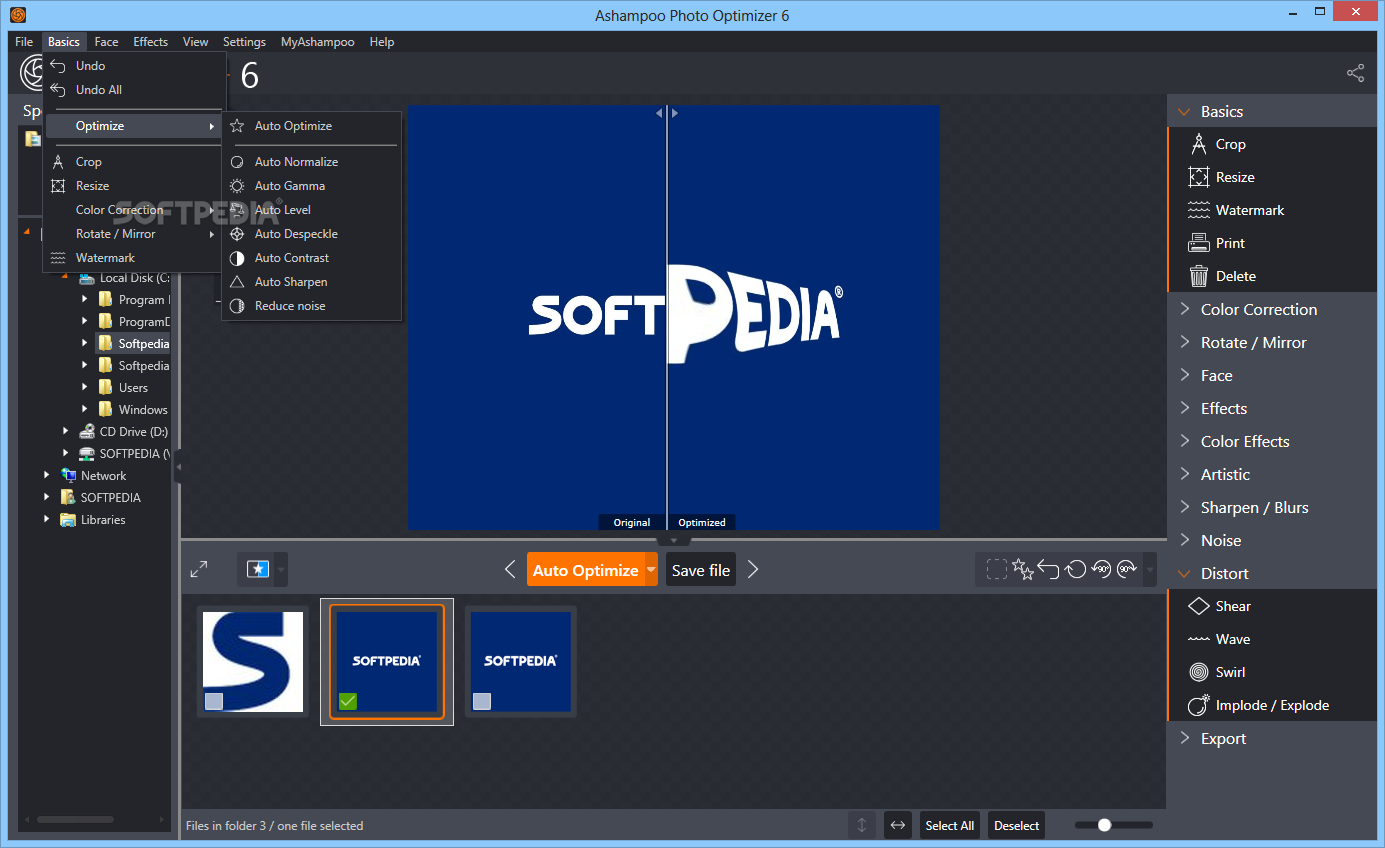Click the Print printer icon
The image size is (1385, 848).
tap(1198, 243)
